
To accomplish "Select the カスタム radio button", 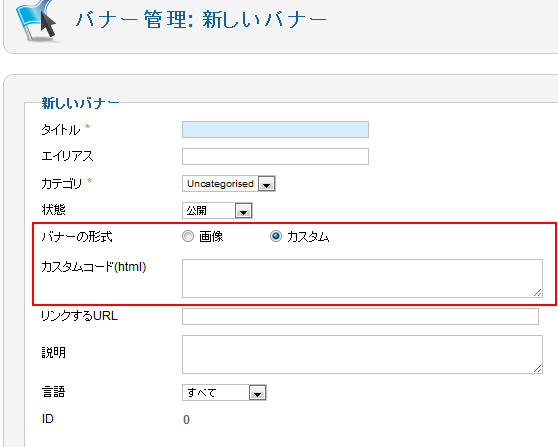I will [276, 236].
